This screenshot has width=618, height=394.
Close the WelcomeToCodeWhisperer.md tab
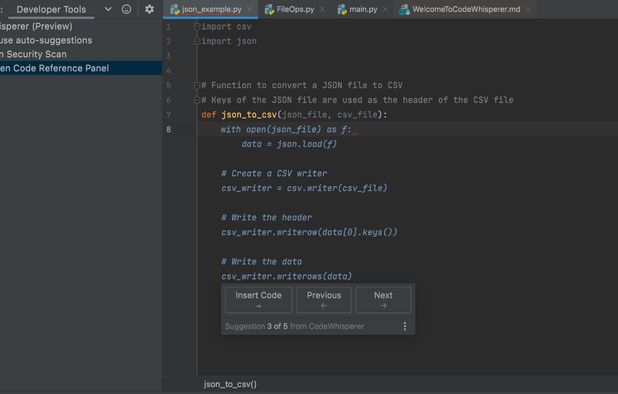click(x=528, y=9)
